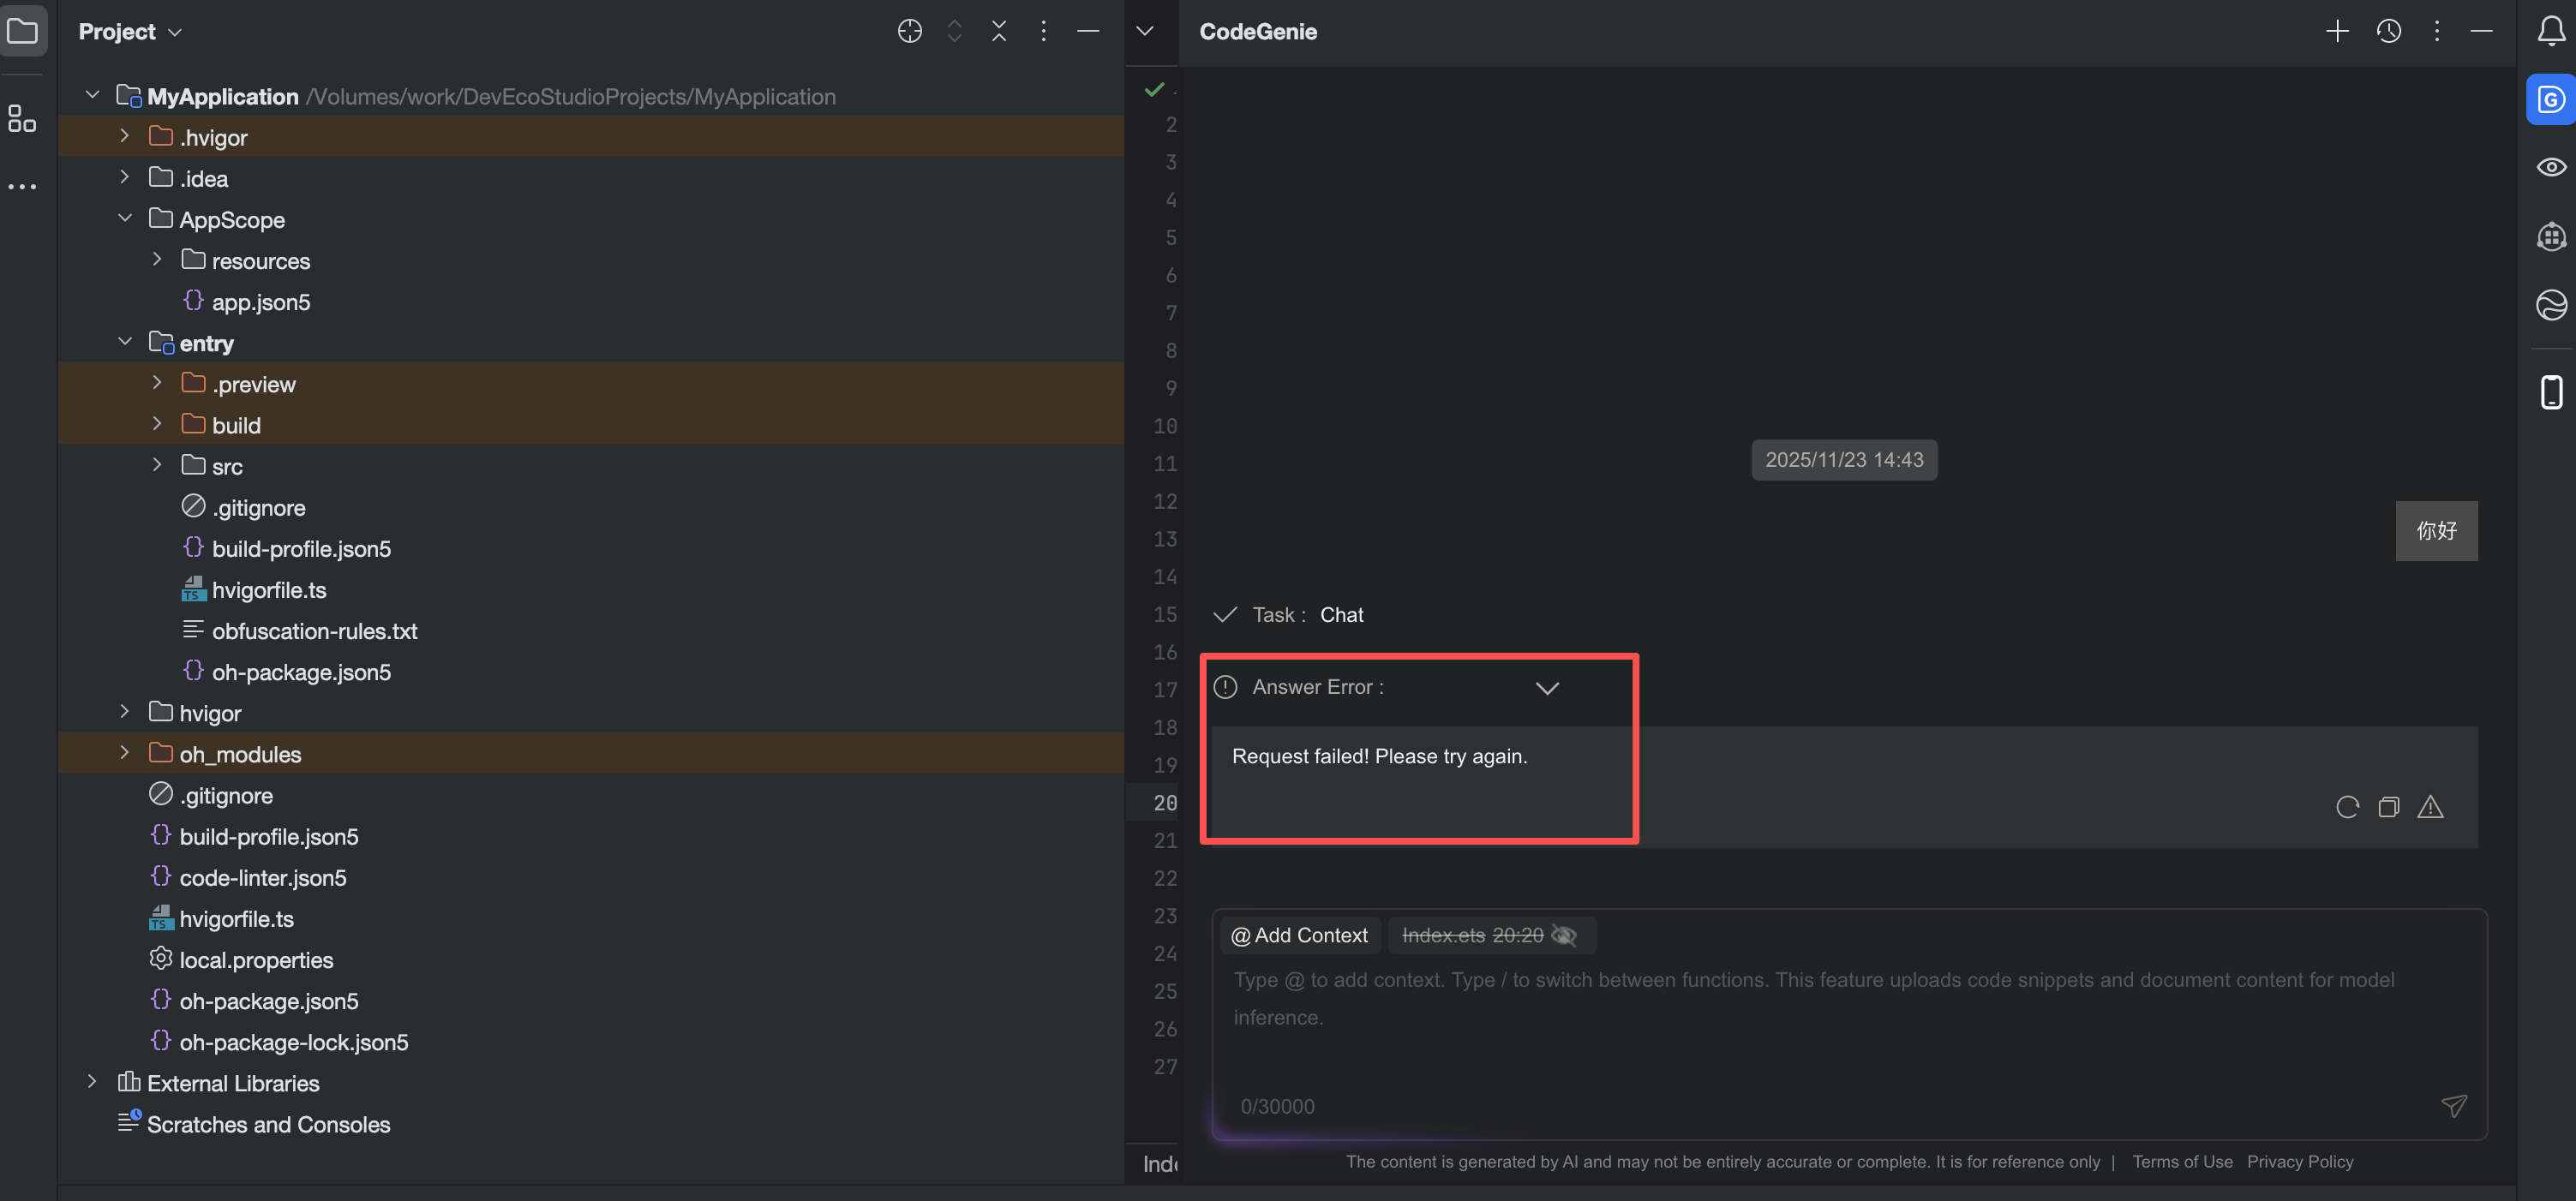Viewport: 2576px width, 1201px height.
Task: Collapse the entry folder in project tree
Action: (x=125, y=342)
